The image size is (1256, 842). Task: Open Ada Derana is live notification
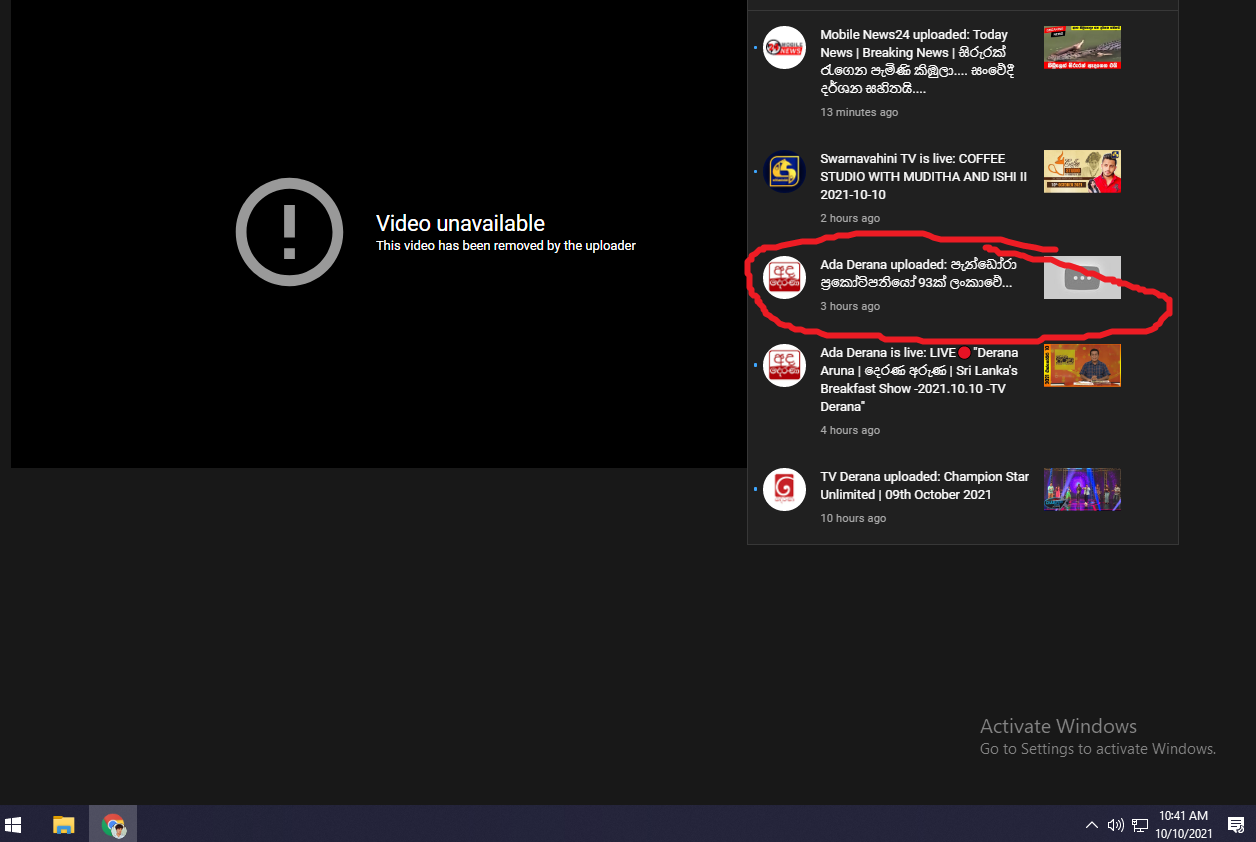click(919, 380)
